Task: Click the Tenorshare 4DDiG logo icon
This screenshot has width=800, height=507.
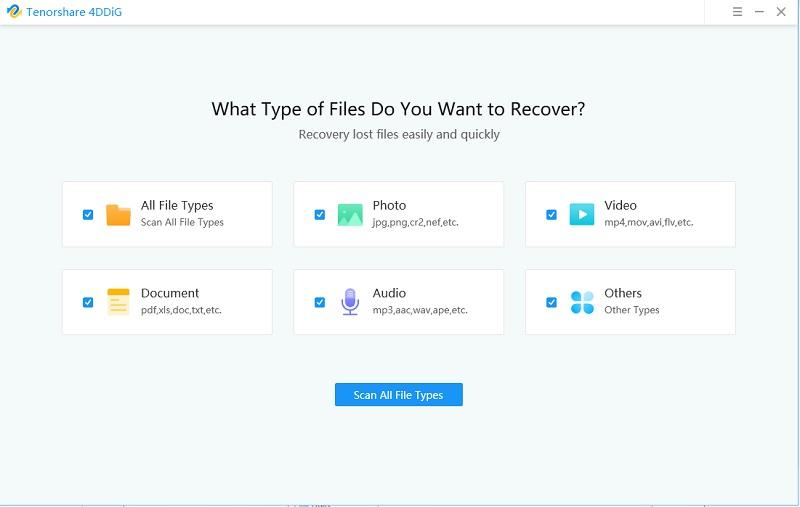Action: point(14,11)
